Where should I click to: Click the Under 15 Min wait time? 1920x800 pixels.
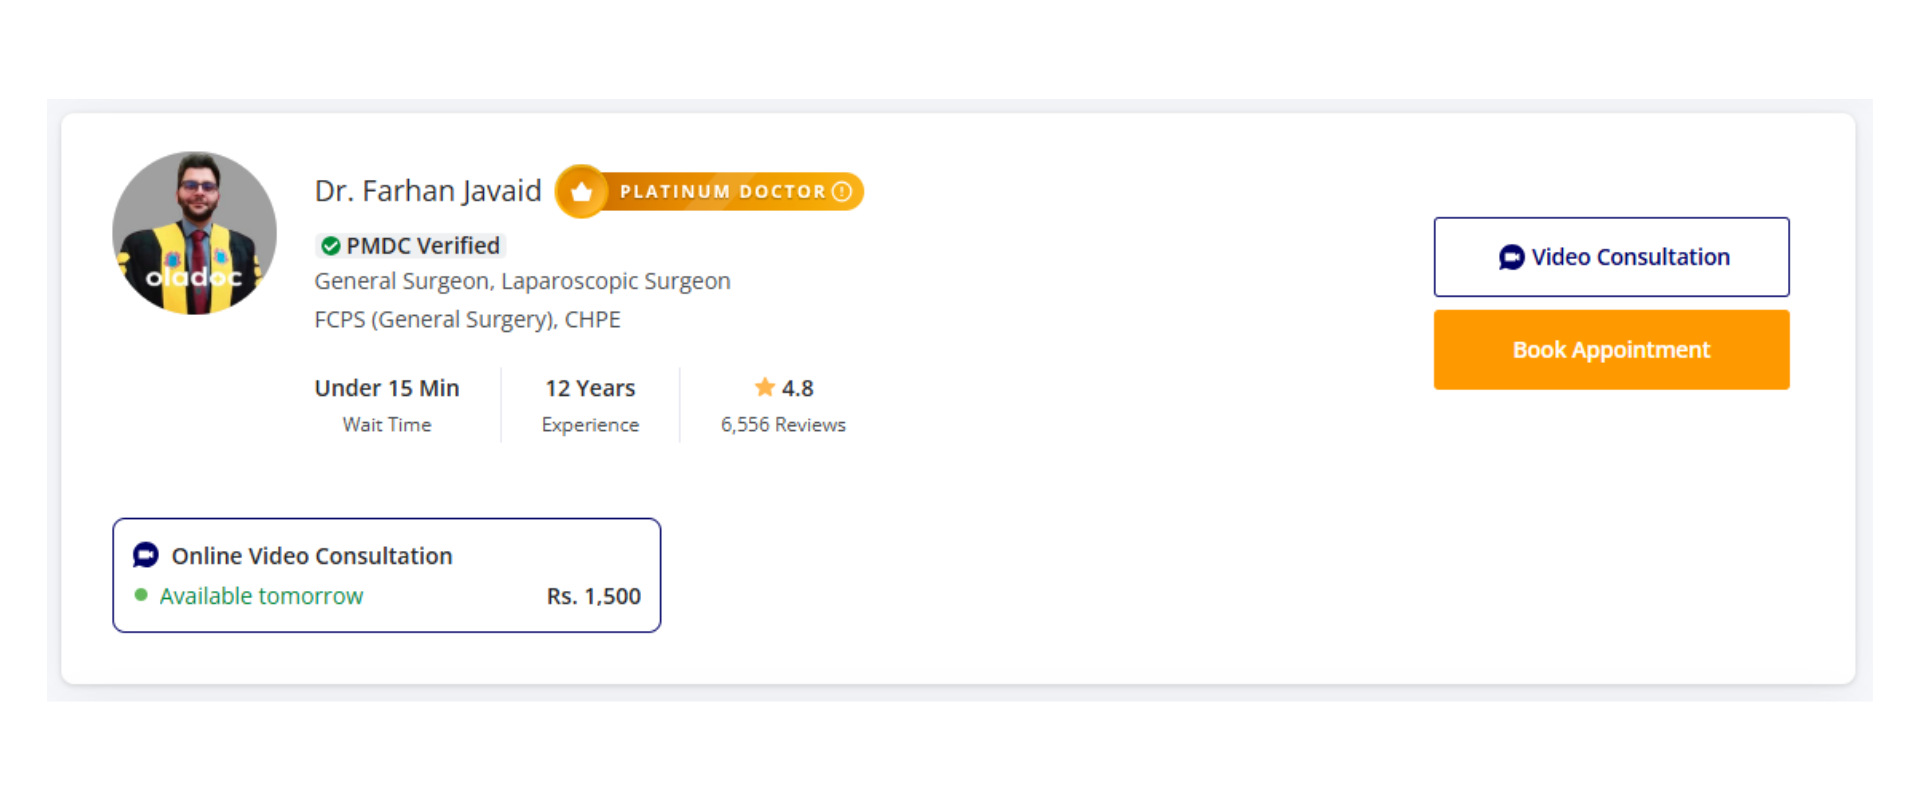387,388
